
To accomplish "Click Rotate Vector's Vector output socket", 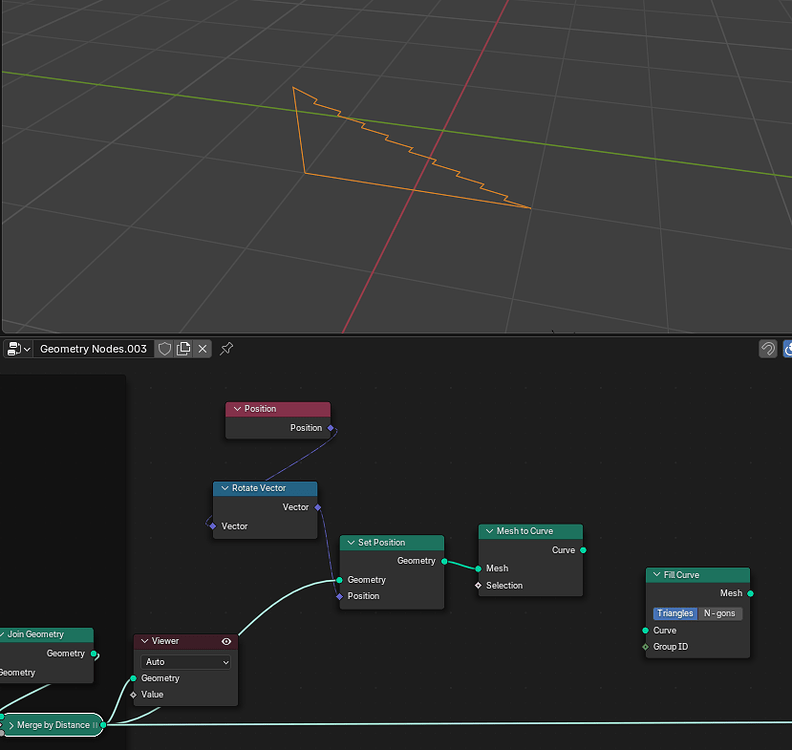I will [x=318, y=508].
